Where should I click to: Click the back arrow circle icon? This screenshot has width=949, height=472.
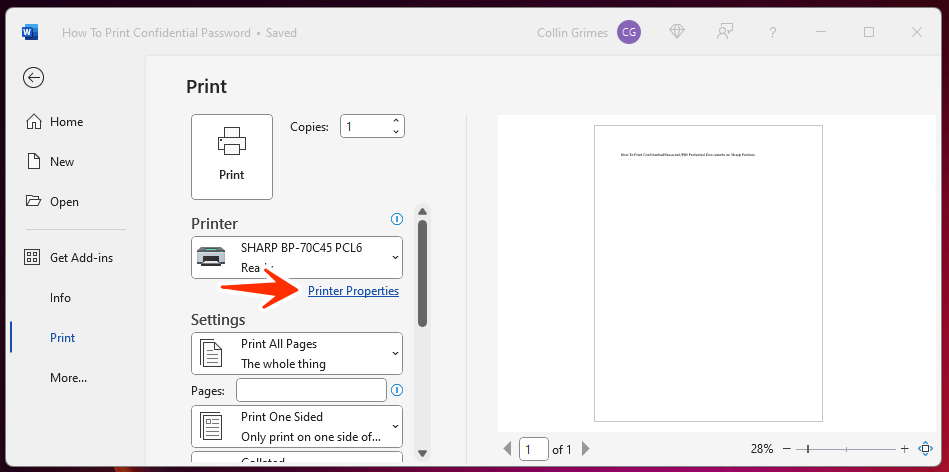tap(33, 77)
